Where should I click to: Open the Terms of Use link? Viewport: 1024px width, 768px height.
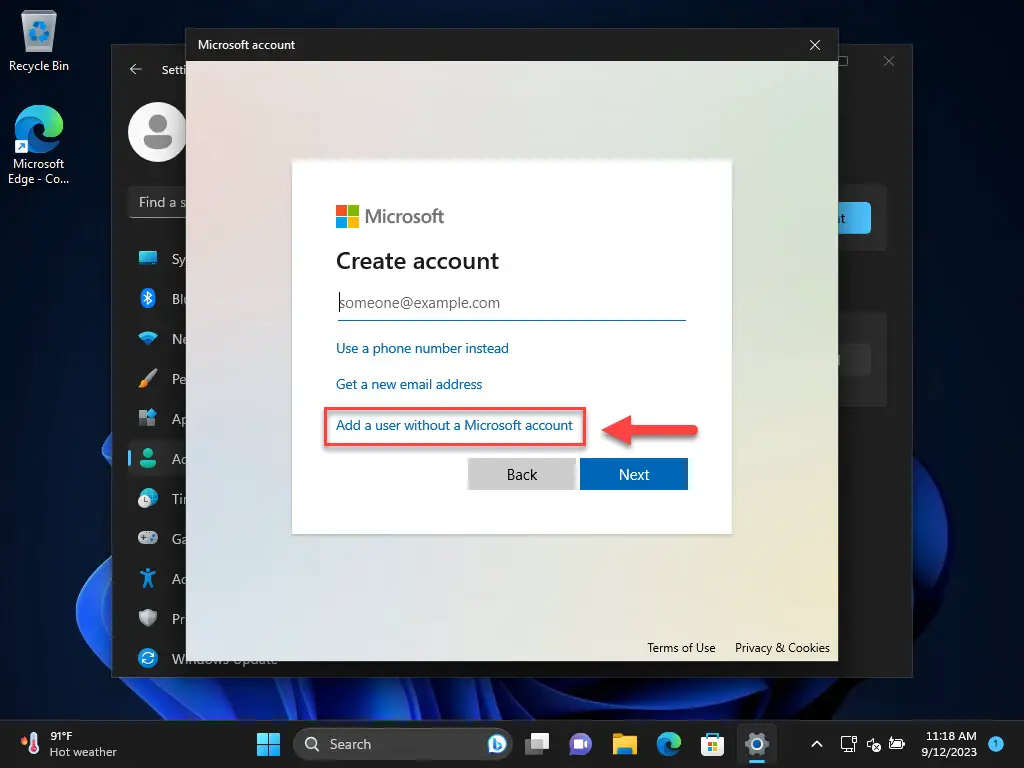coord(681,648)
